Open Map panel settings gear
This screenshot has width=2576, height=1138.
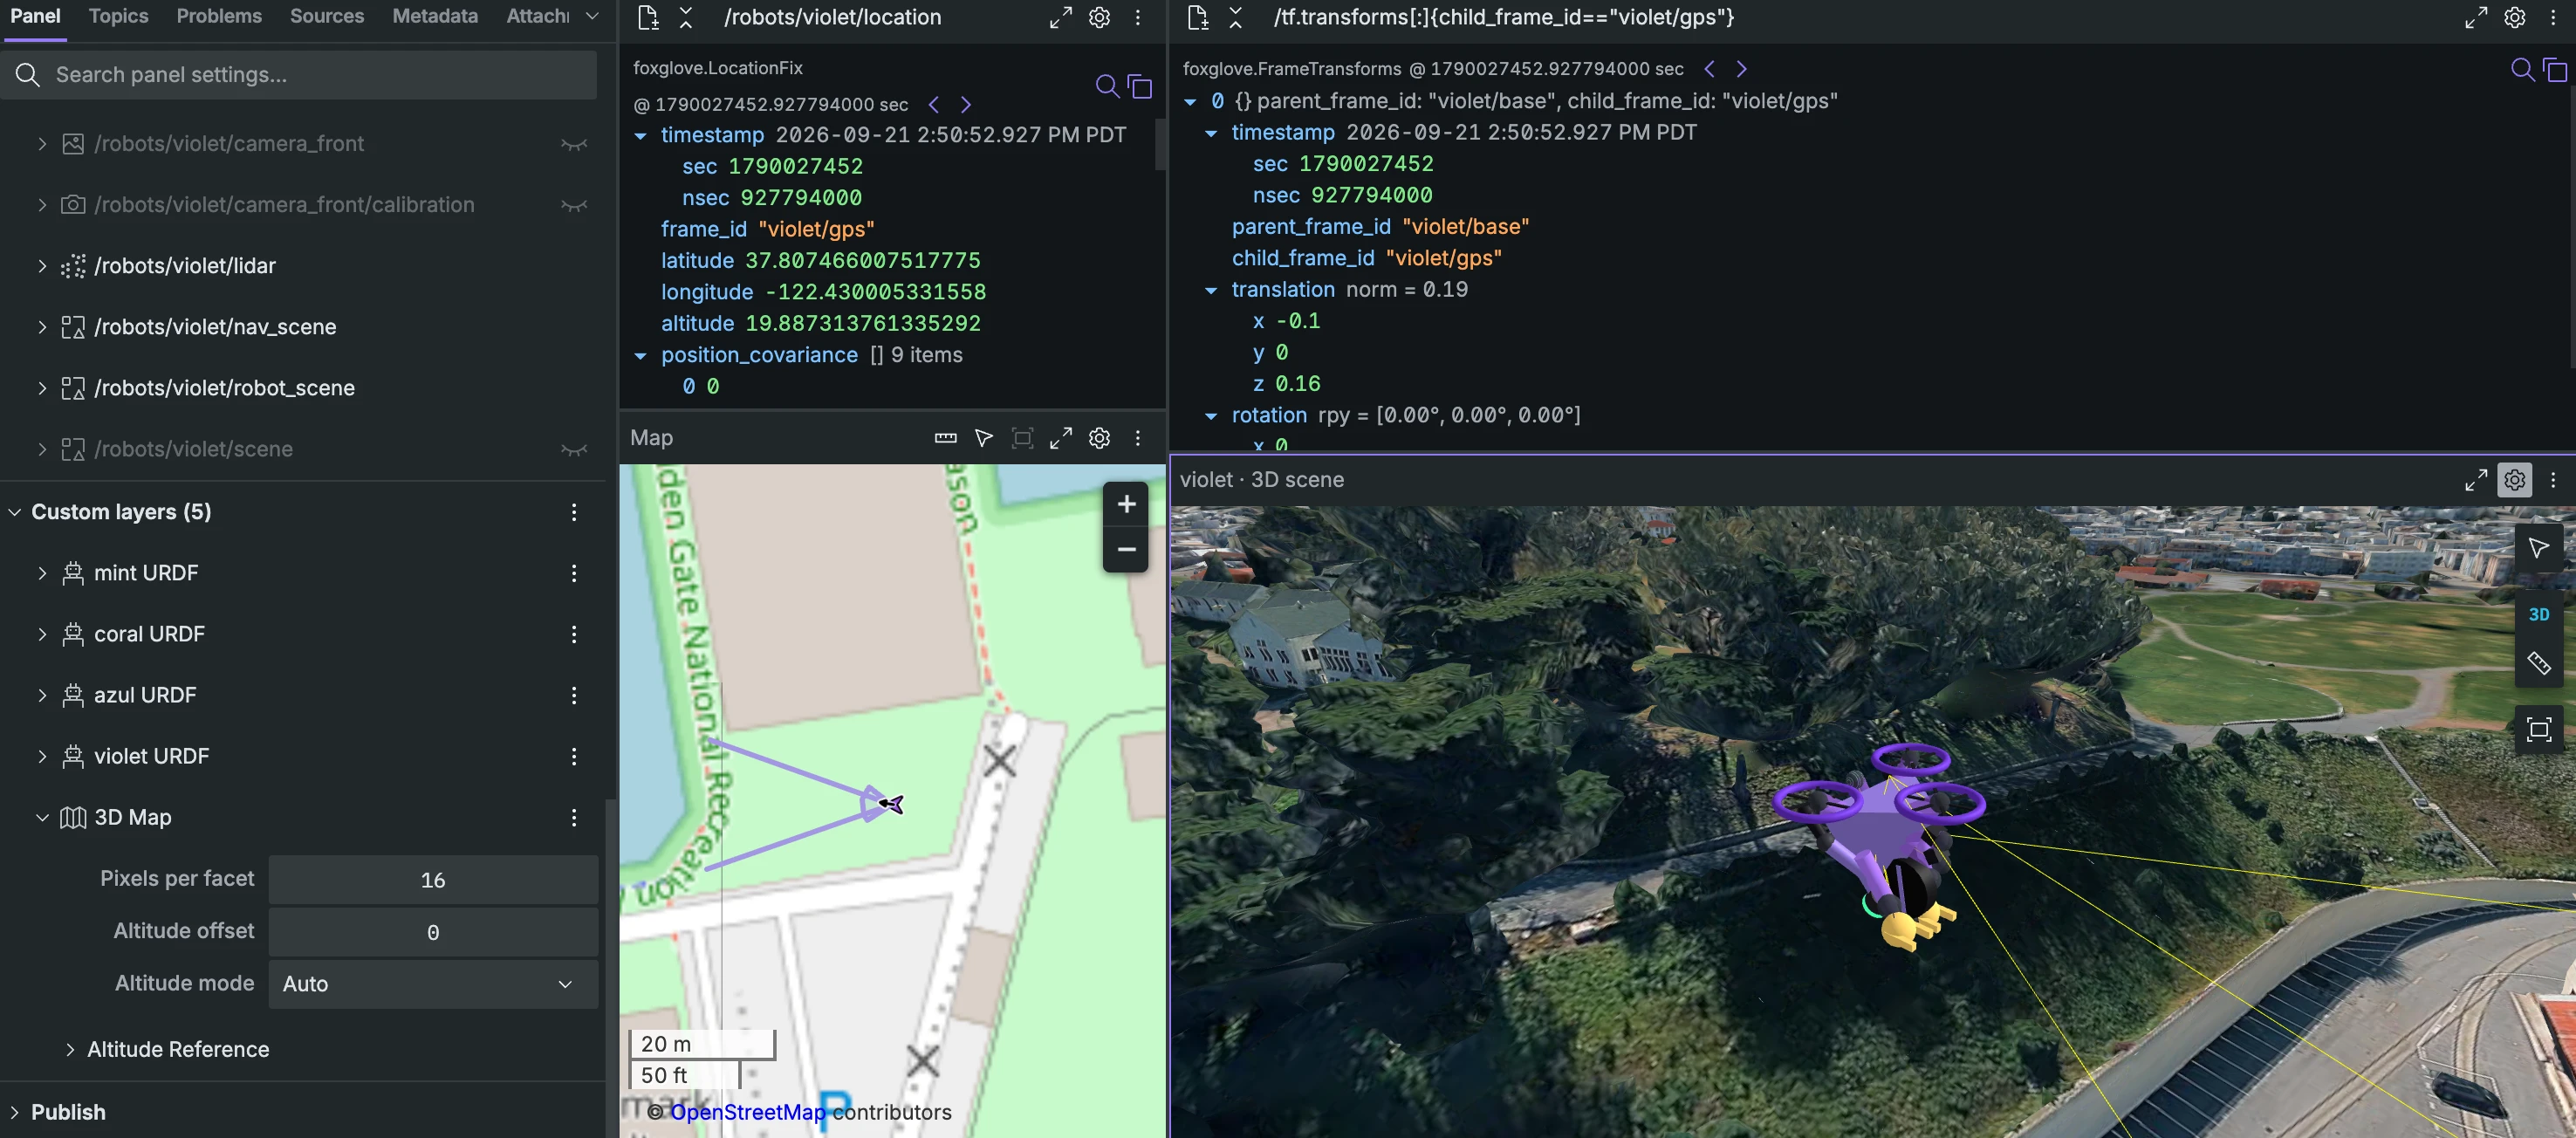click(x=1099, y=438)
